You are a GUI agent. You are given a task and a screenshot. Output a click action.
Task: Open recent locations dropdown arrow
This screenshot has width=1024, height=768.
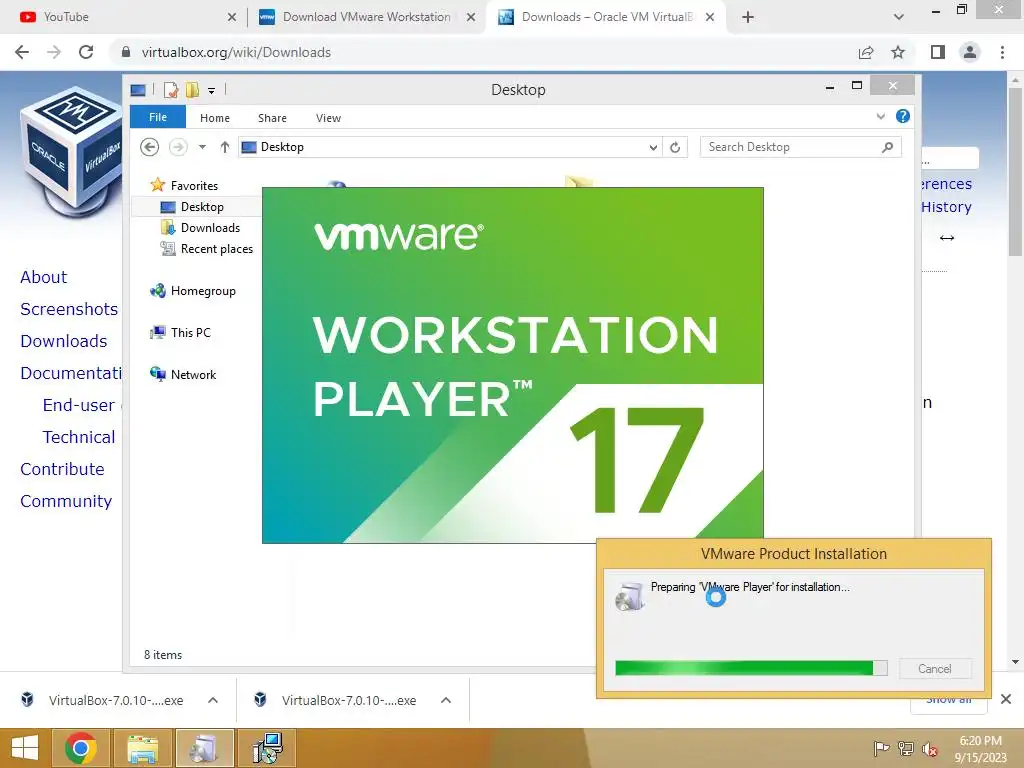pyautogui.click(x=202, y=147)
